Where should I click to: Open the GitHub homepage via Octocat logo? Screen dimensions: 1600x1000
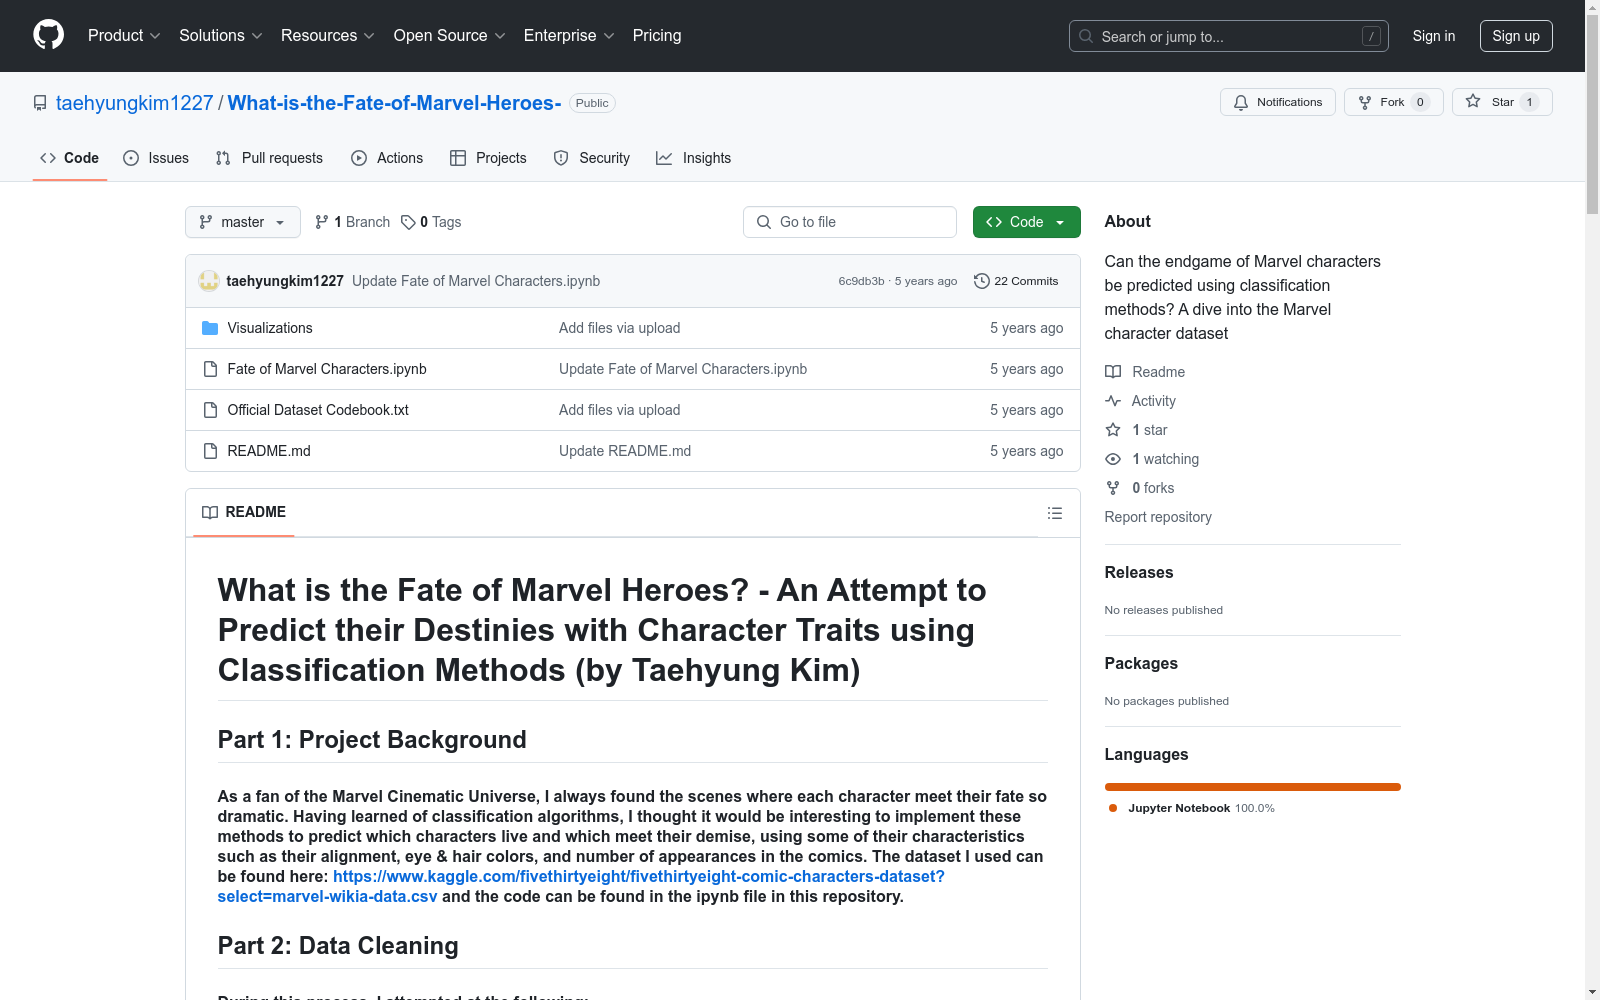pos(48,35)
